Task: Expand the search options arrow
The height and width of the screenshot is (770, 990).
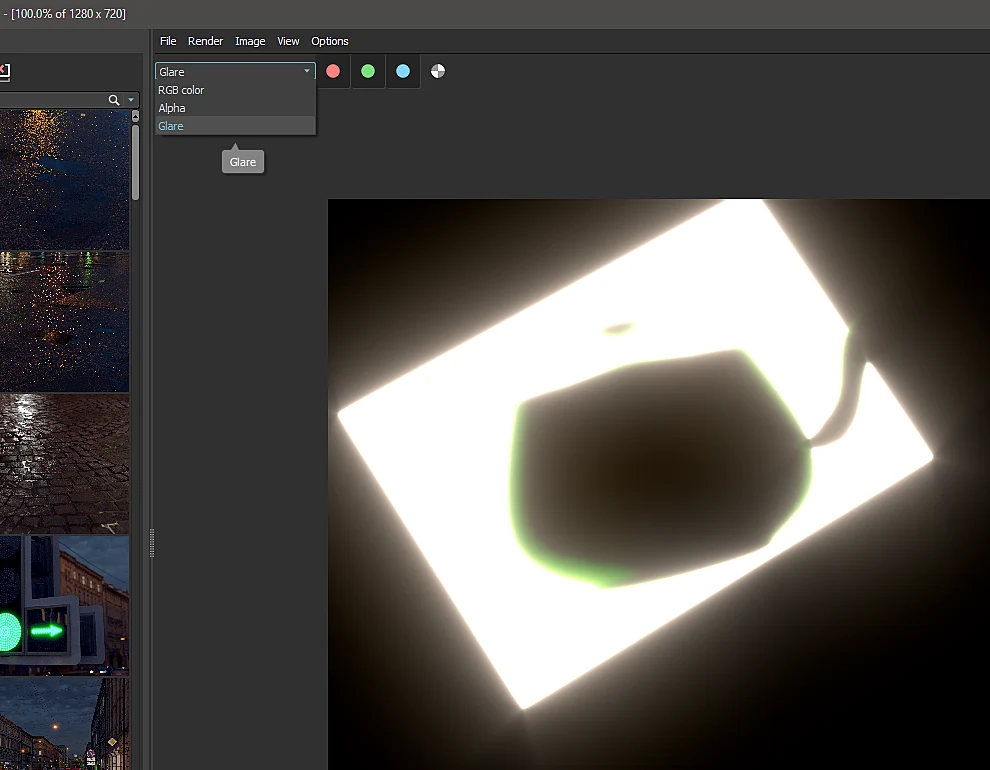Action: (x=131, y=100)
